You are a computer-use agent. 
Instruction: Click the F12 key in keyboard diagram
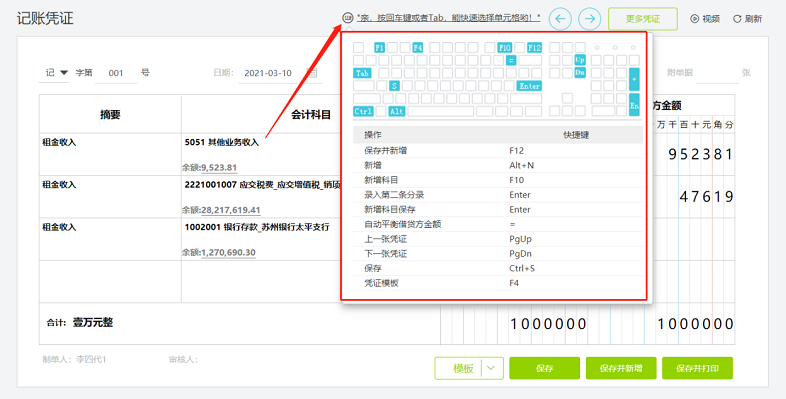(x=534, y=48)
